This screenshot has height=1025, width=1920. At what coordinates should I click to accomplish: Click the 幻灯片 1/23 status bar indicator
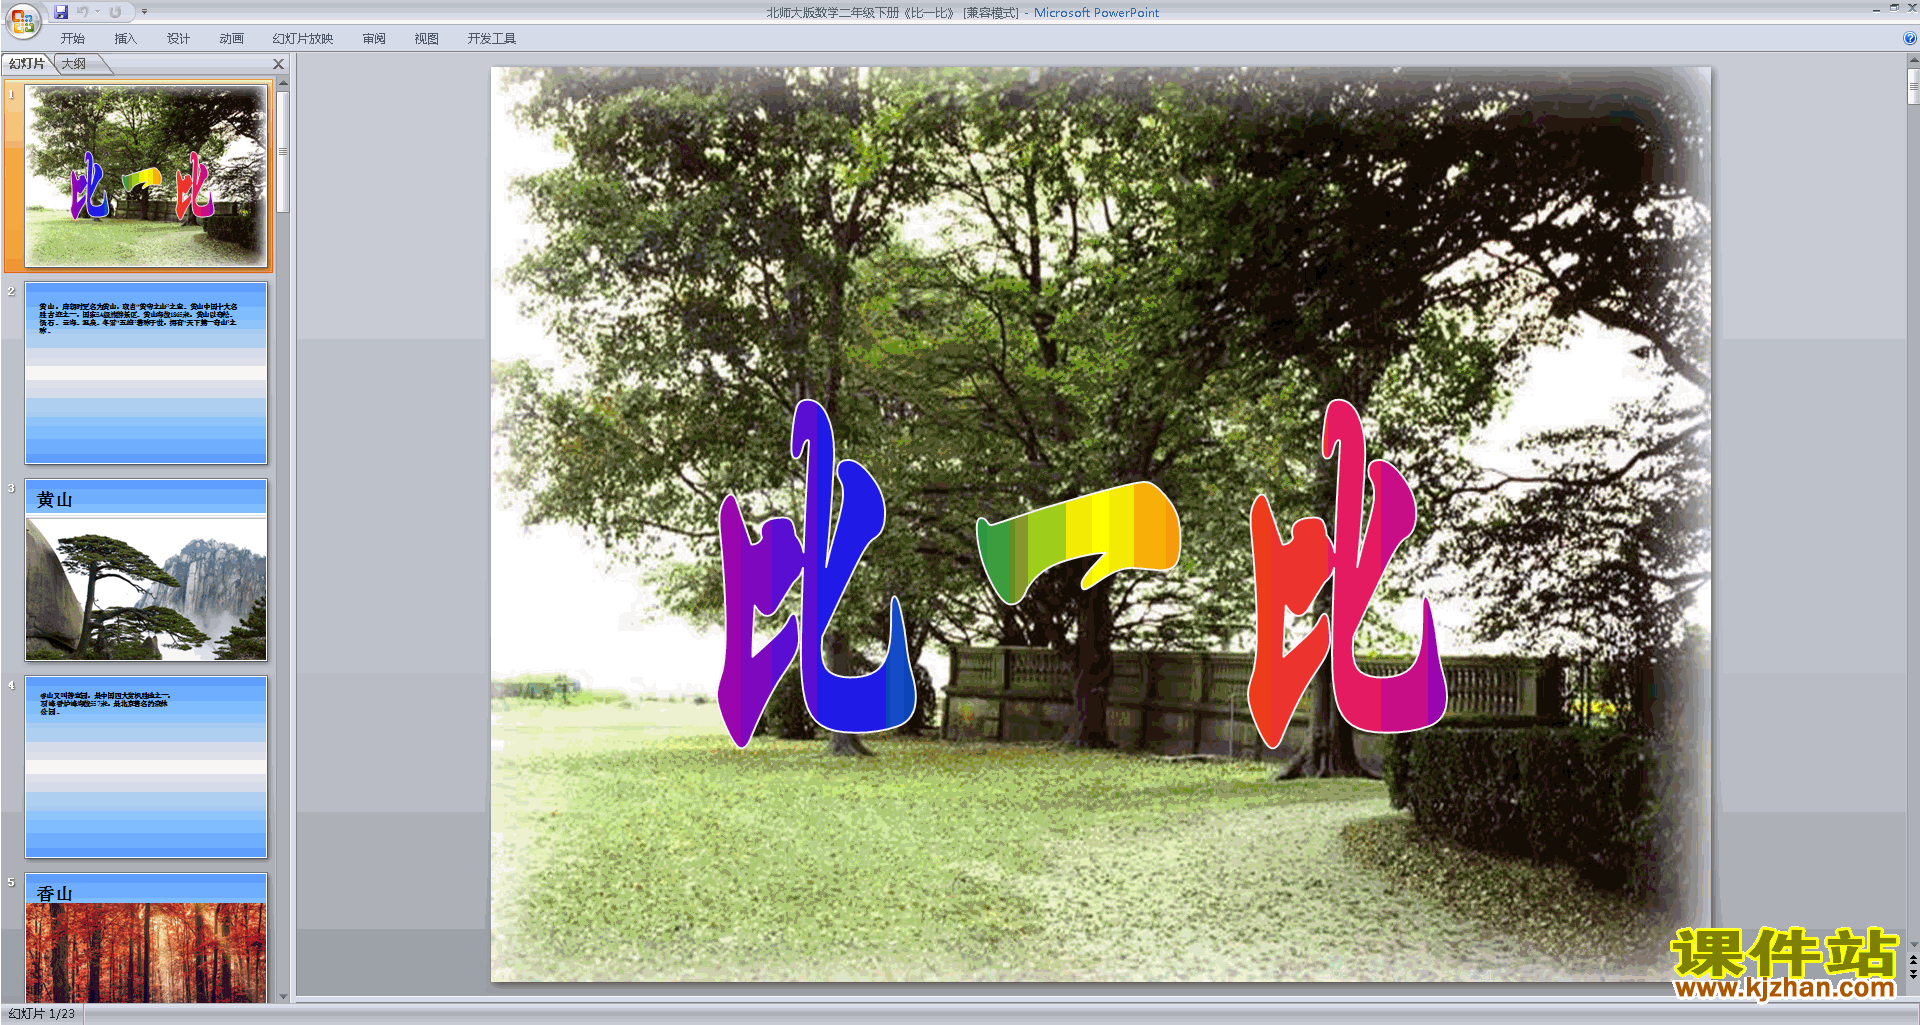[x=42, y=1014]
